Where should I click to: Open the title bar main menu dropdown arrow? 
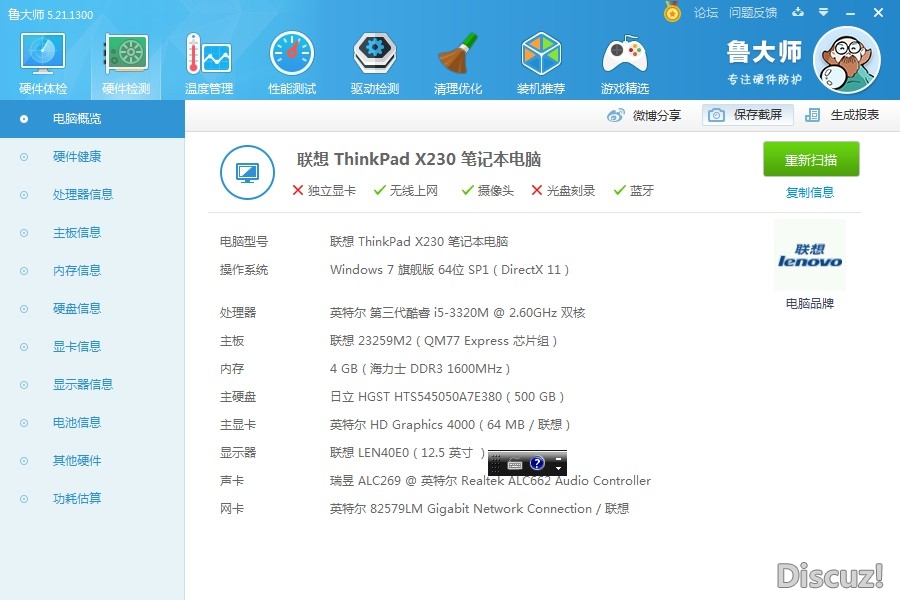point(822,12)
